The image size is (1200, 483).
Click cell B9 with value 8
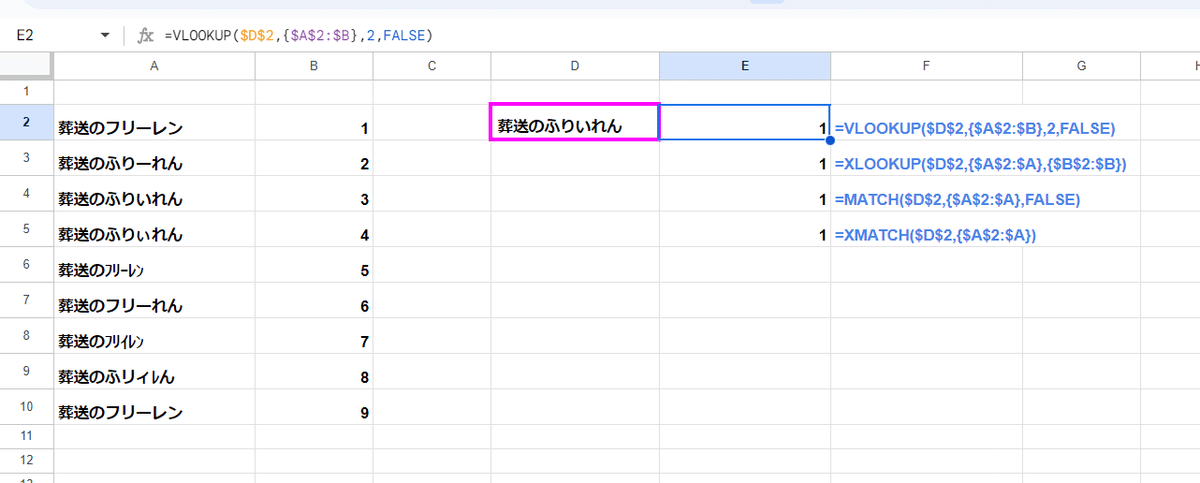tap(314, 372)
